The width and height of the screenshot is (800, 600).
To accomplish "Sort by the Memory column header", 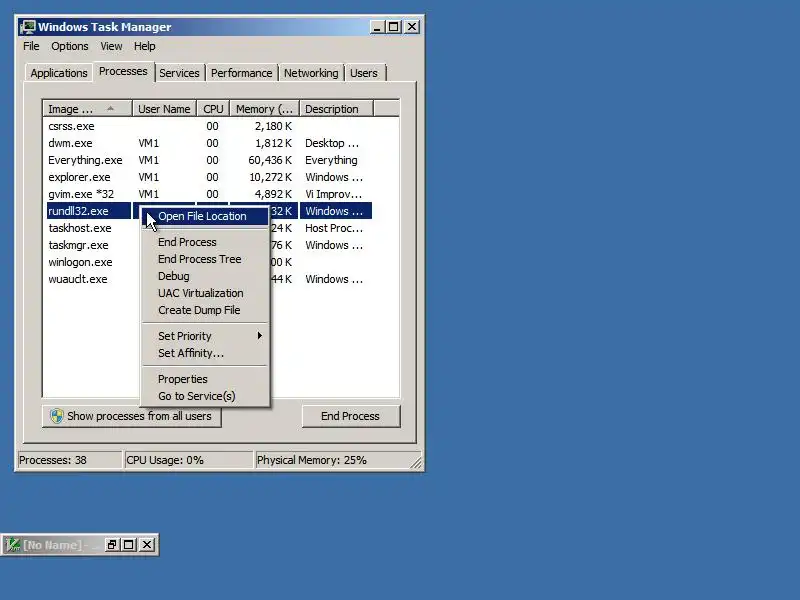I will pyautogui.click(x=264, y=109).
